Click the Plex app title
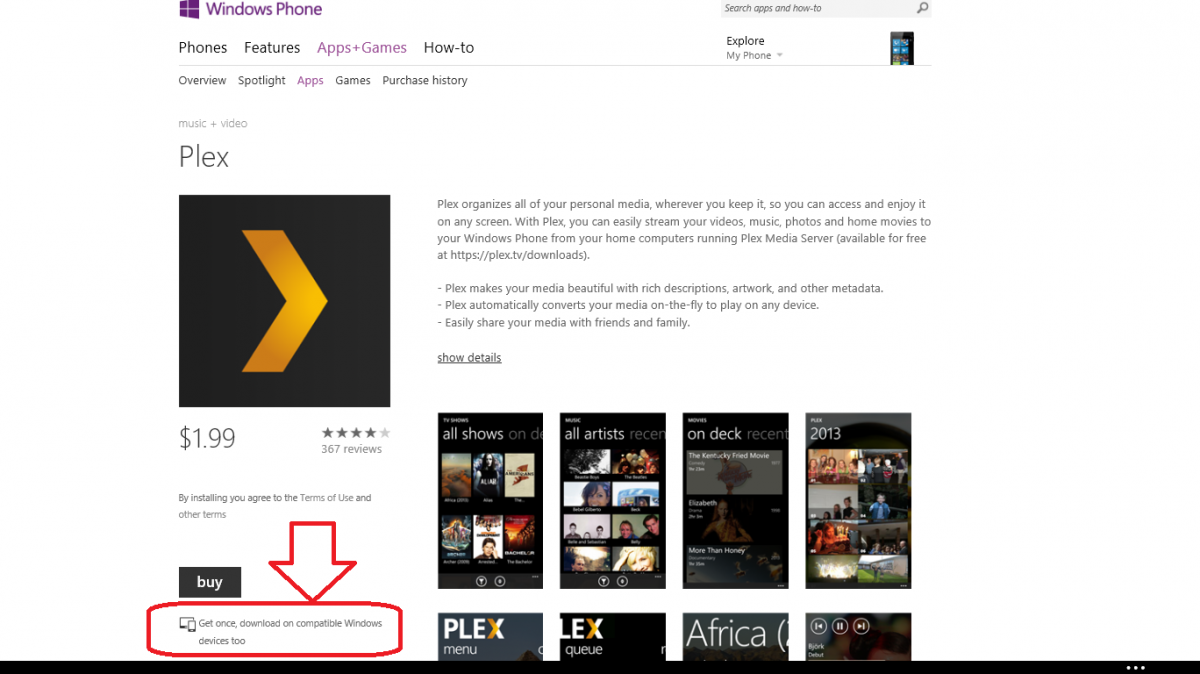 204,157
